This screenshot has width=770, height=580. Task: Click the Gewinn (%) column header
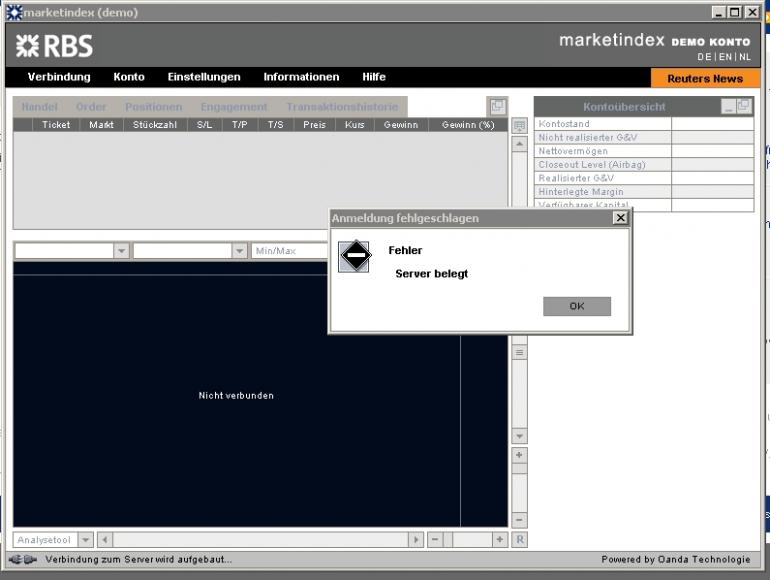tap(468, 125)
